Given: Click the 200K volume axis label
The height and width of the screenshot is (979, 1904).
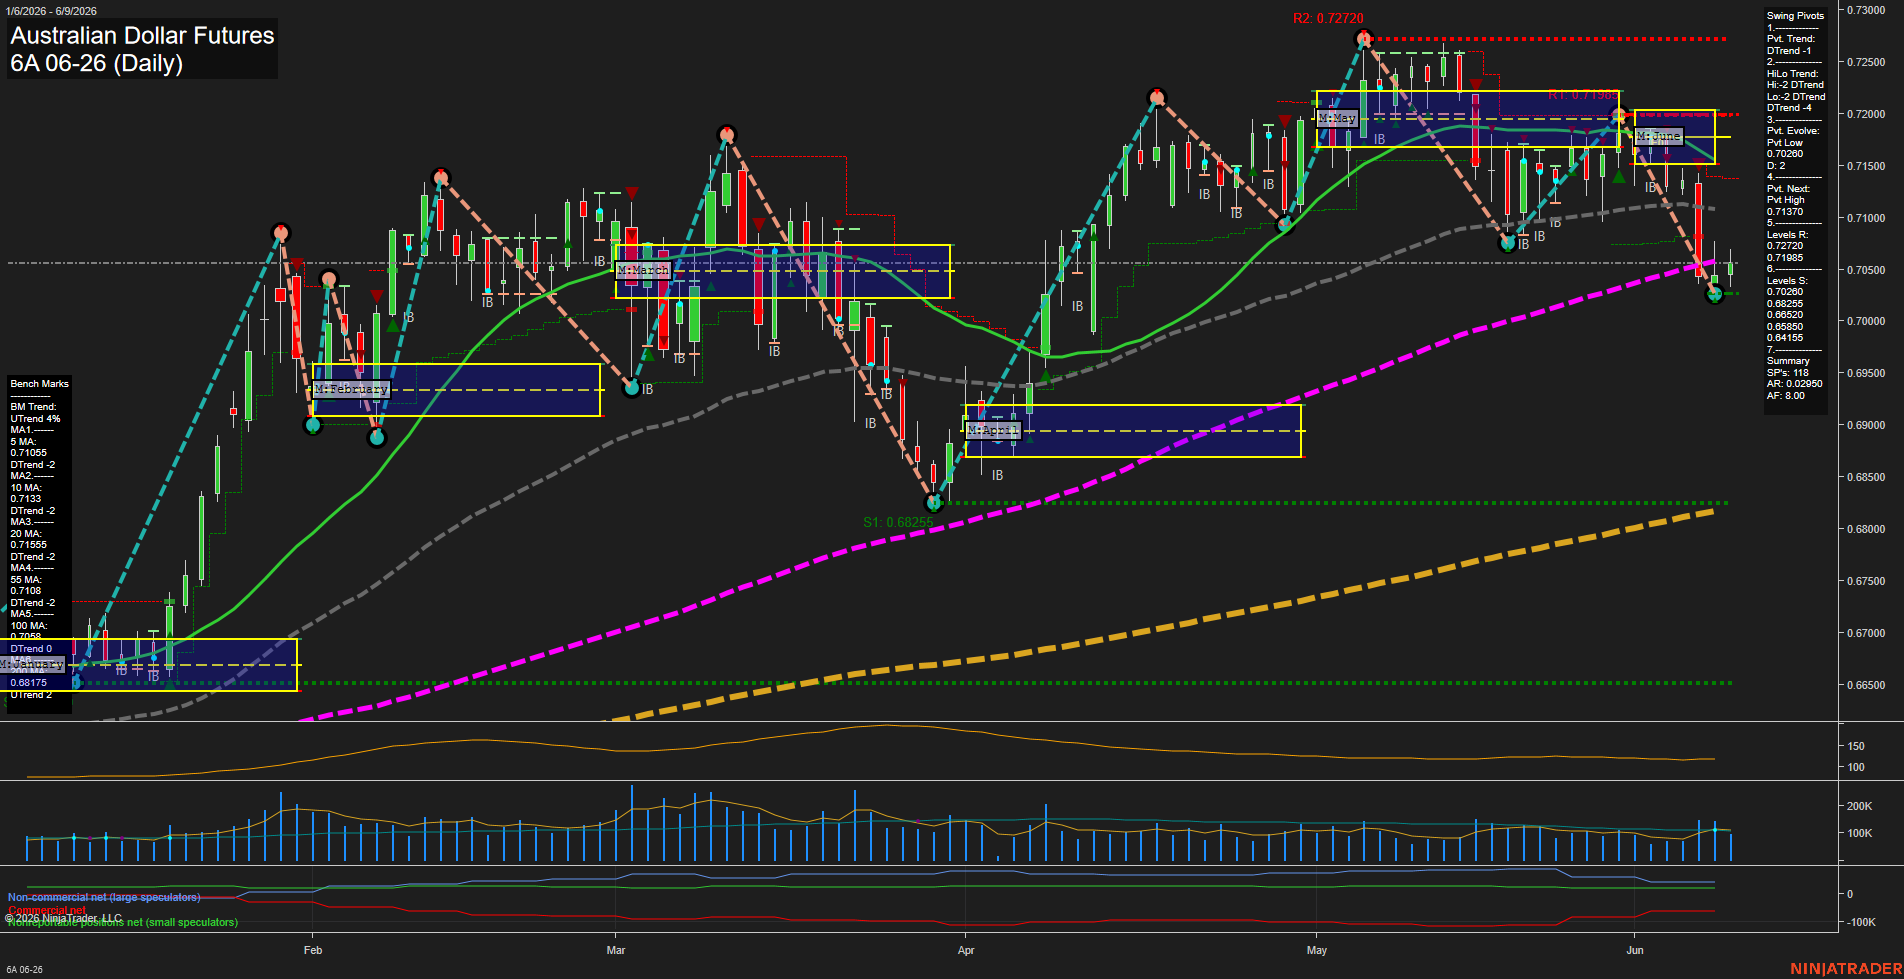Looking at the screenshot, I should point(1859,806).
